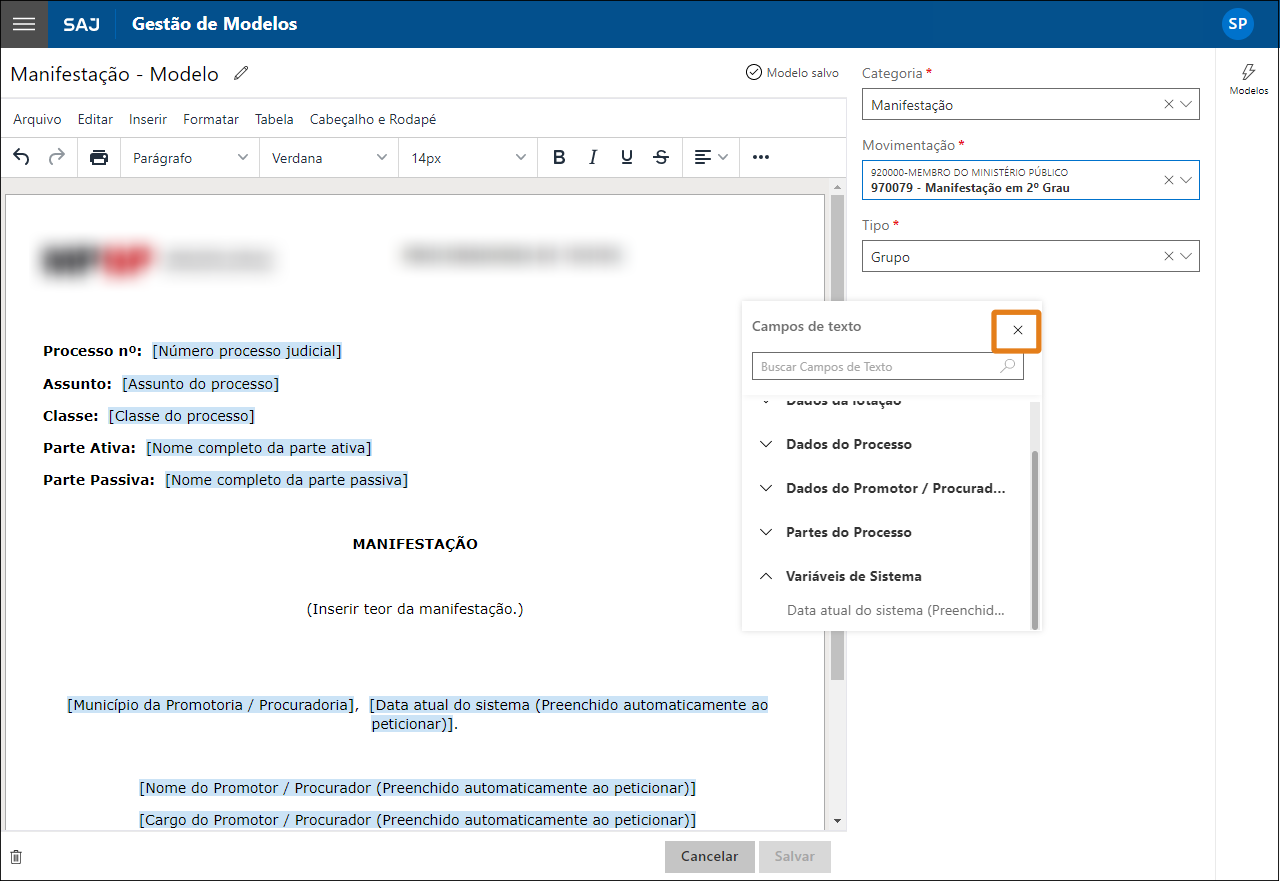
Task: Open the Verdana font dropdown
Action: (x=329, y=157)
